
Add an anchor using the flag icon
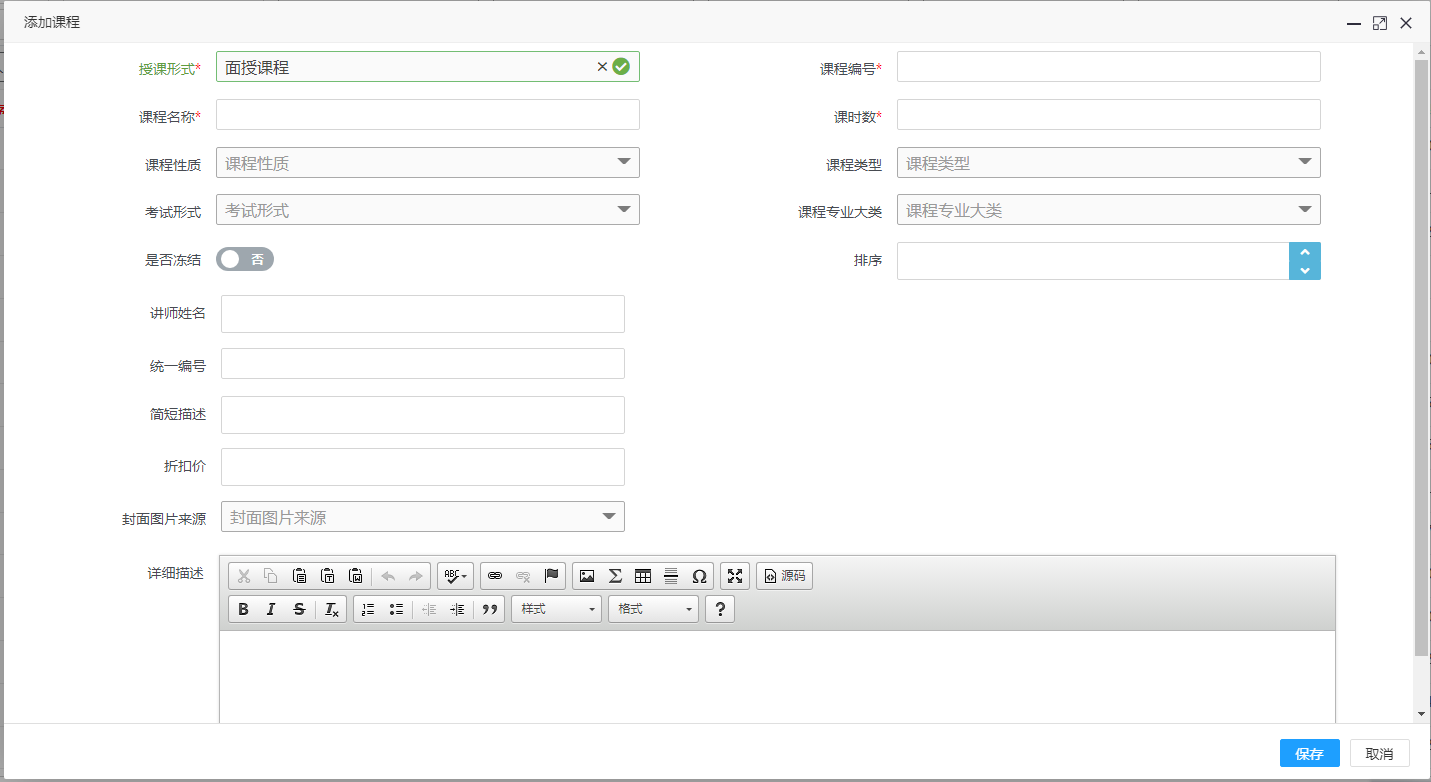pos(551,576)
